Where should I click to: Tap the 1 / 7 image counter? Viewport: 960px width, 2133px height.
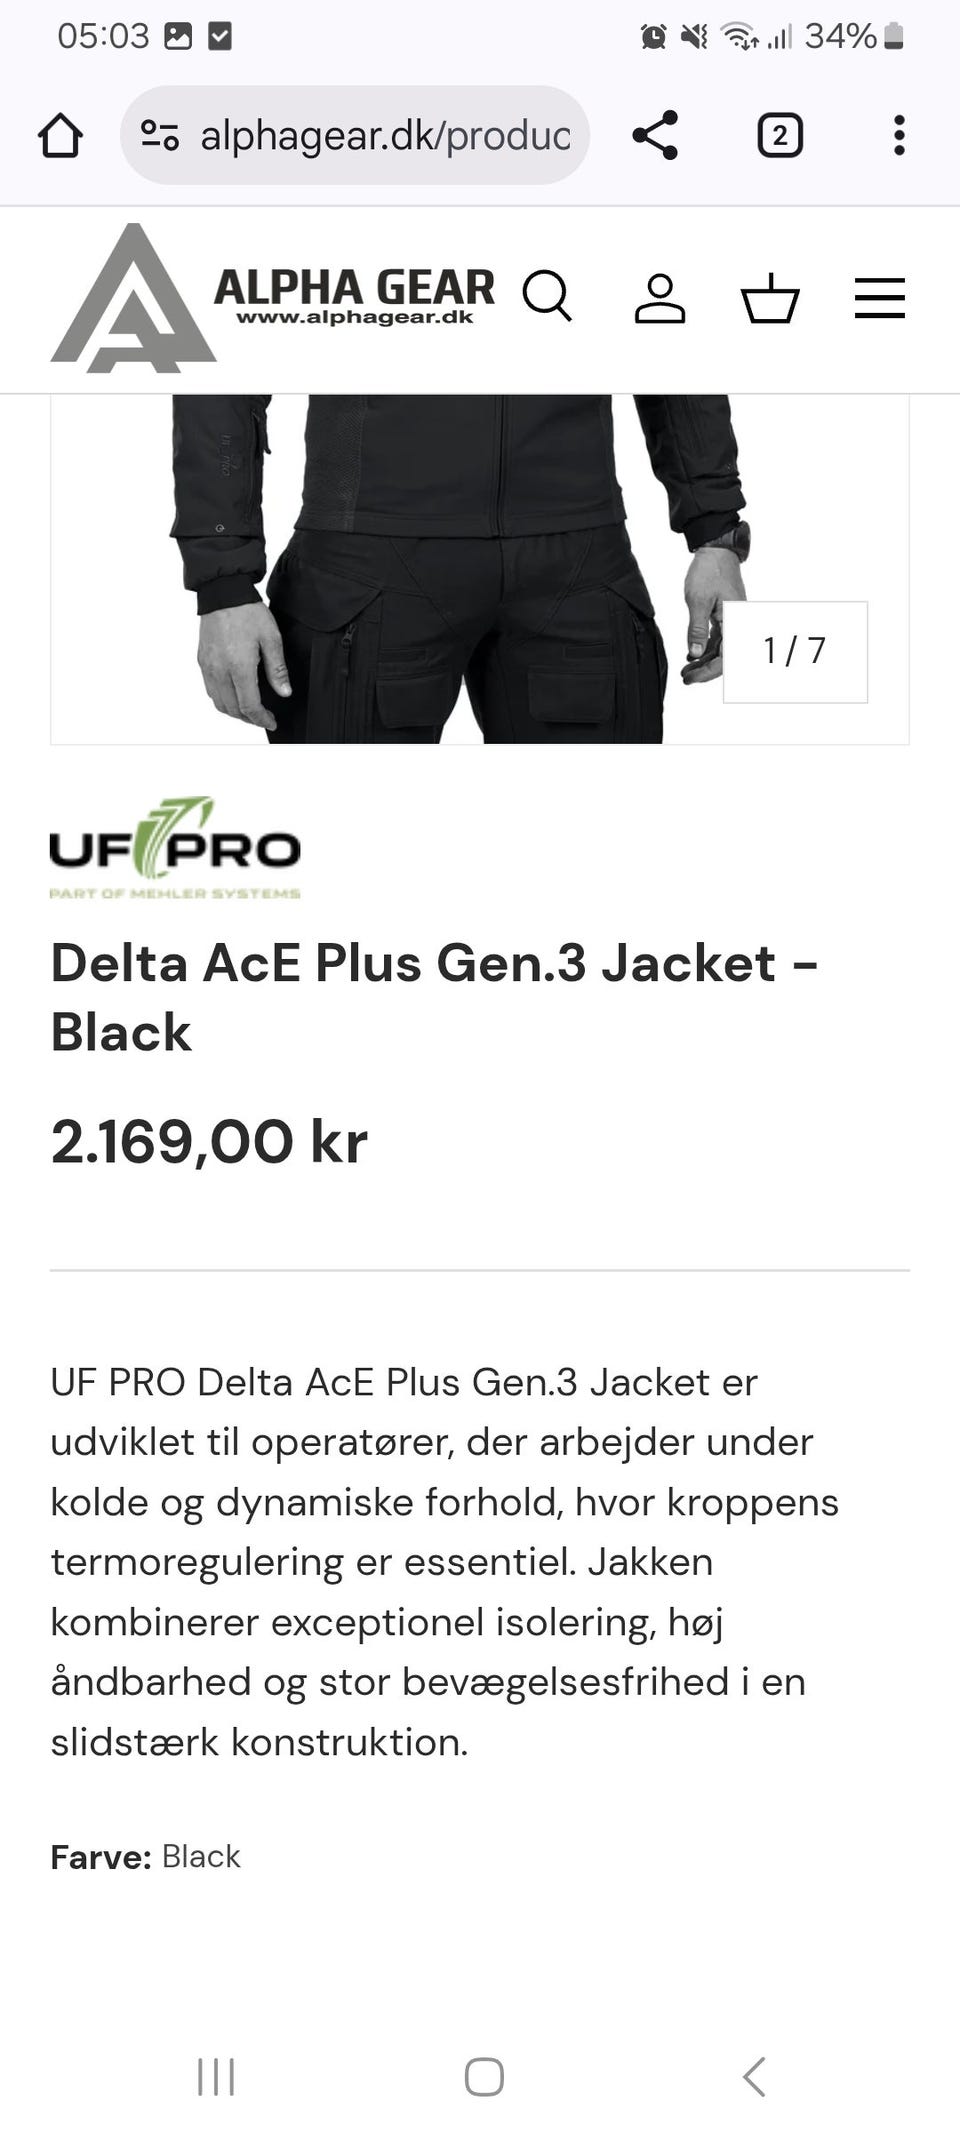coord(795,651)
